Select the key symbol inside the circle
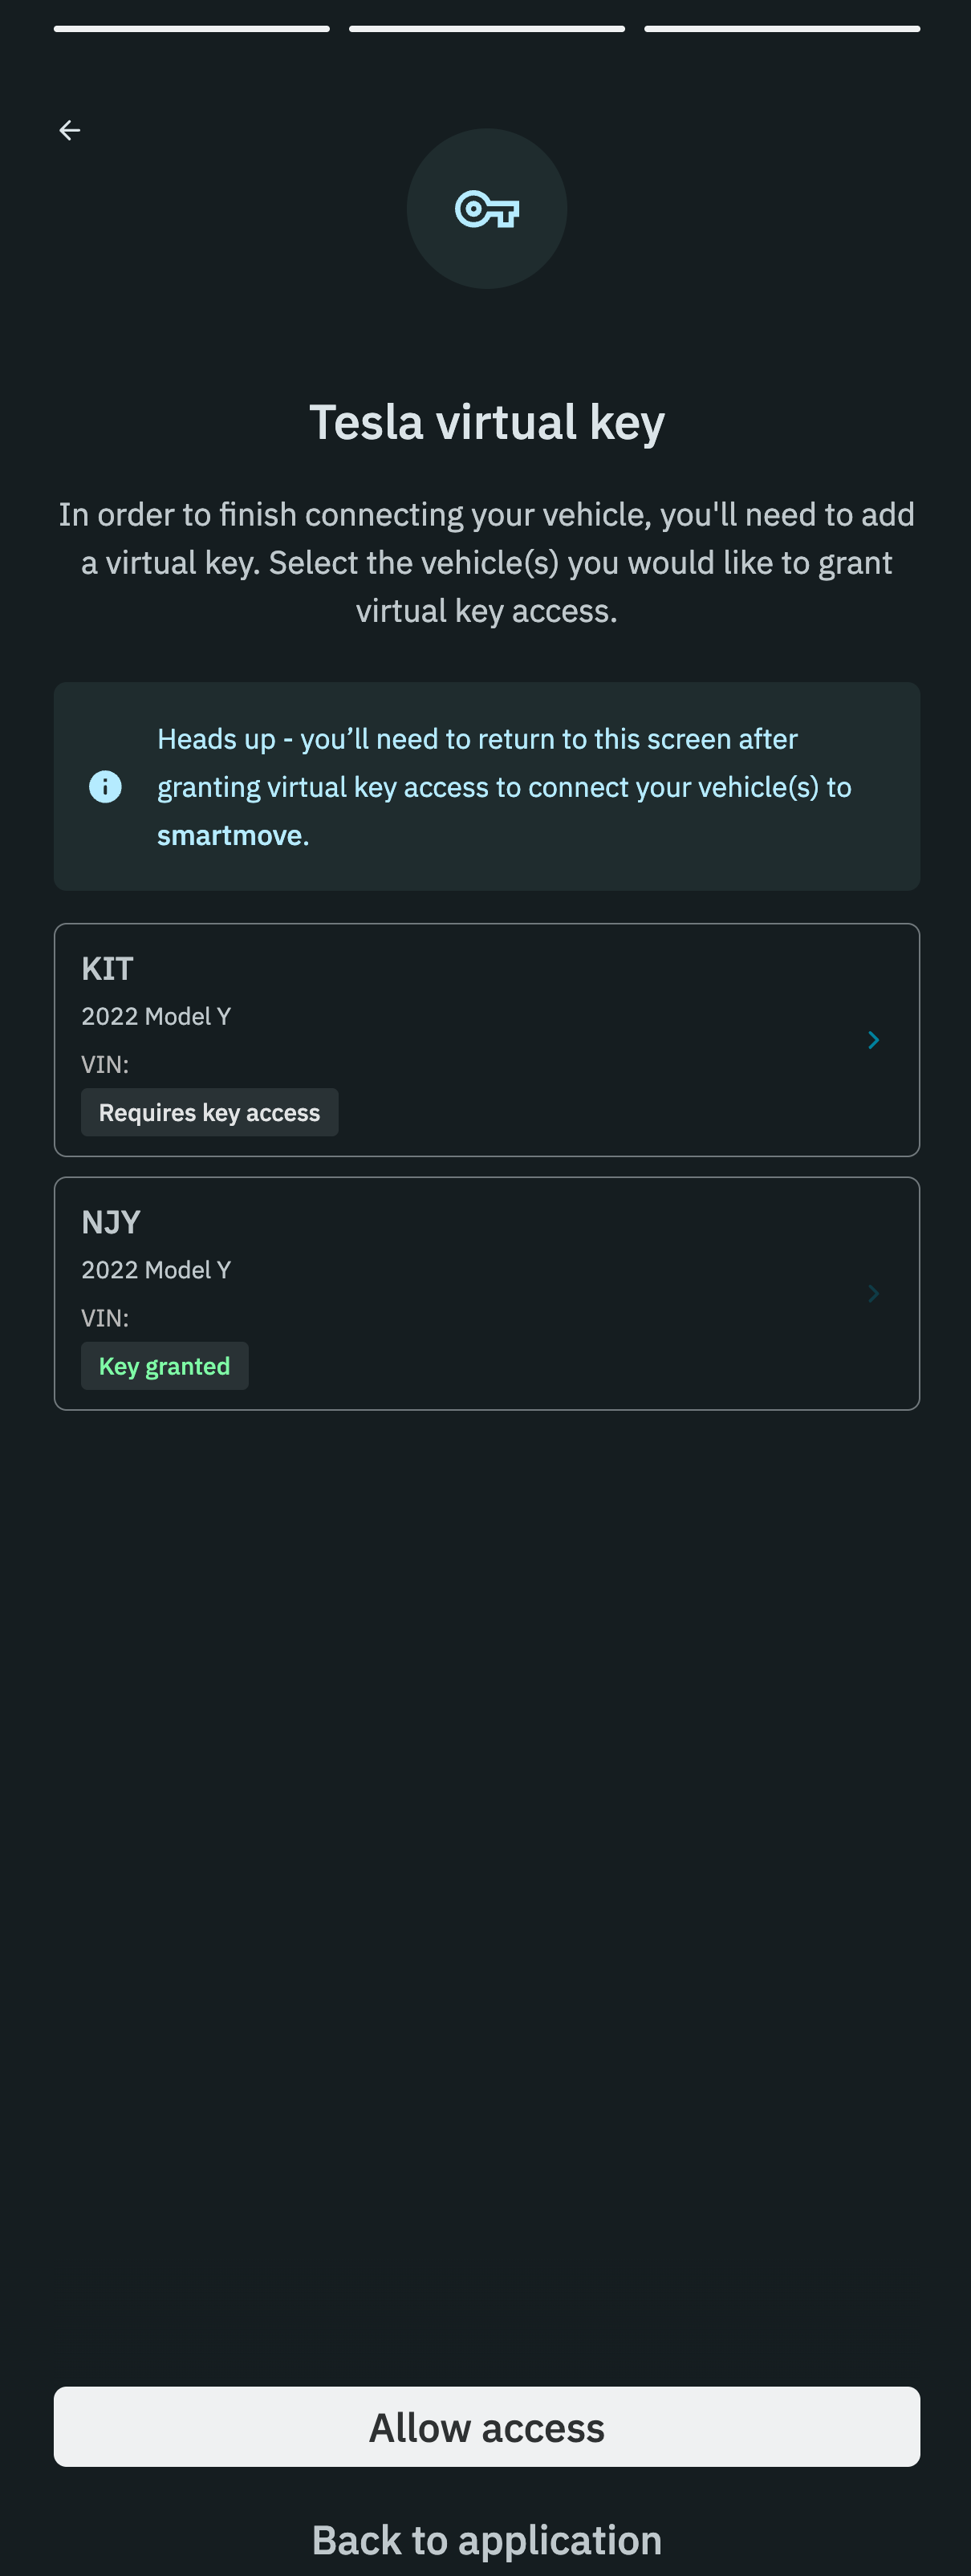Viewport: 971px width, 2576px height. tap(487, 208)
